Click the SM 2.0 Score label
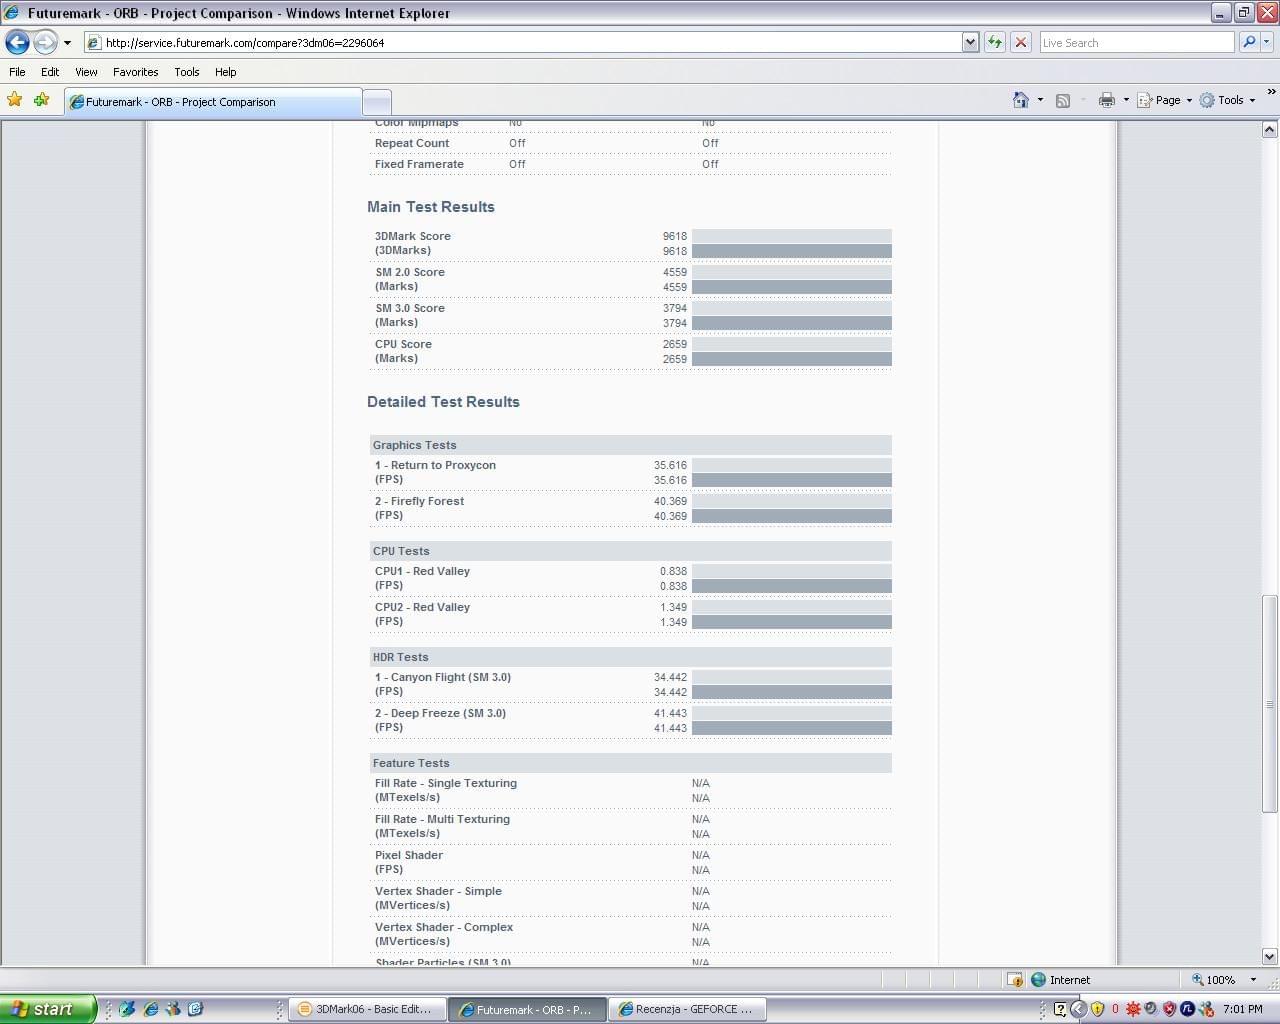This screenshot has height=1024, width=1280. [410, 272]
